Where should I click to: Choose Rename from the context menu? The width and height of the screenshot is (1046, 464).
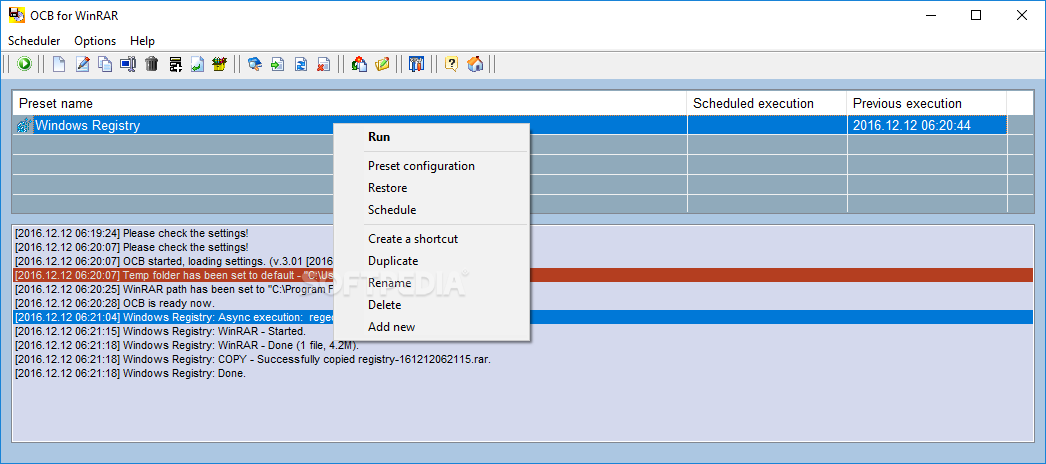point(431,283)
